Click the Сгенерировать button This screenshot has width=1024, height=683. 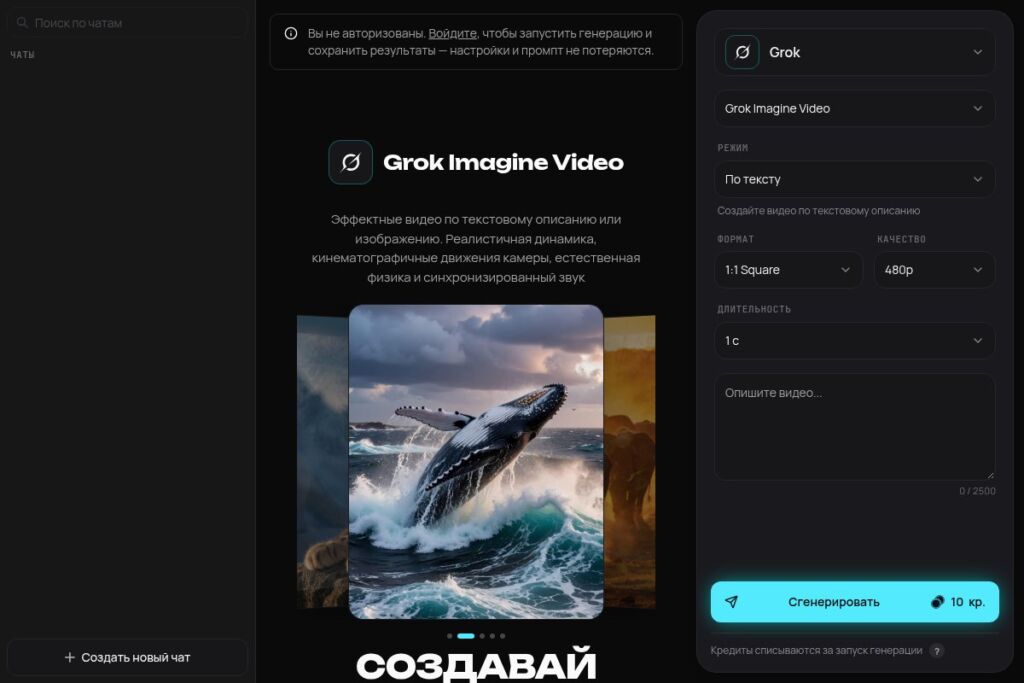(855, 602)
